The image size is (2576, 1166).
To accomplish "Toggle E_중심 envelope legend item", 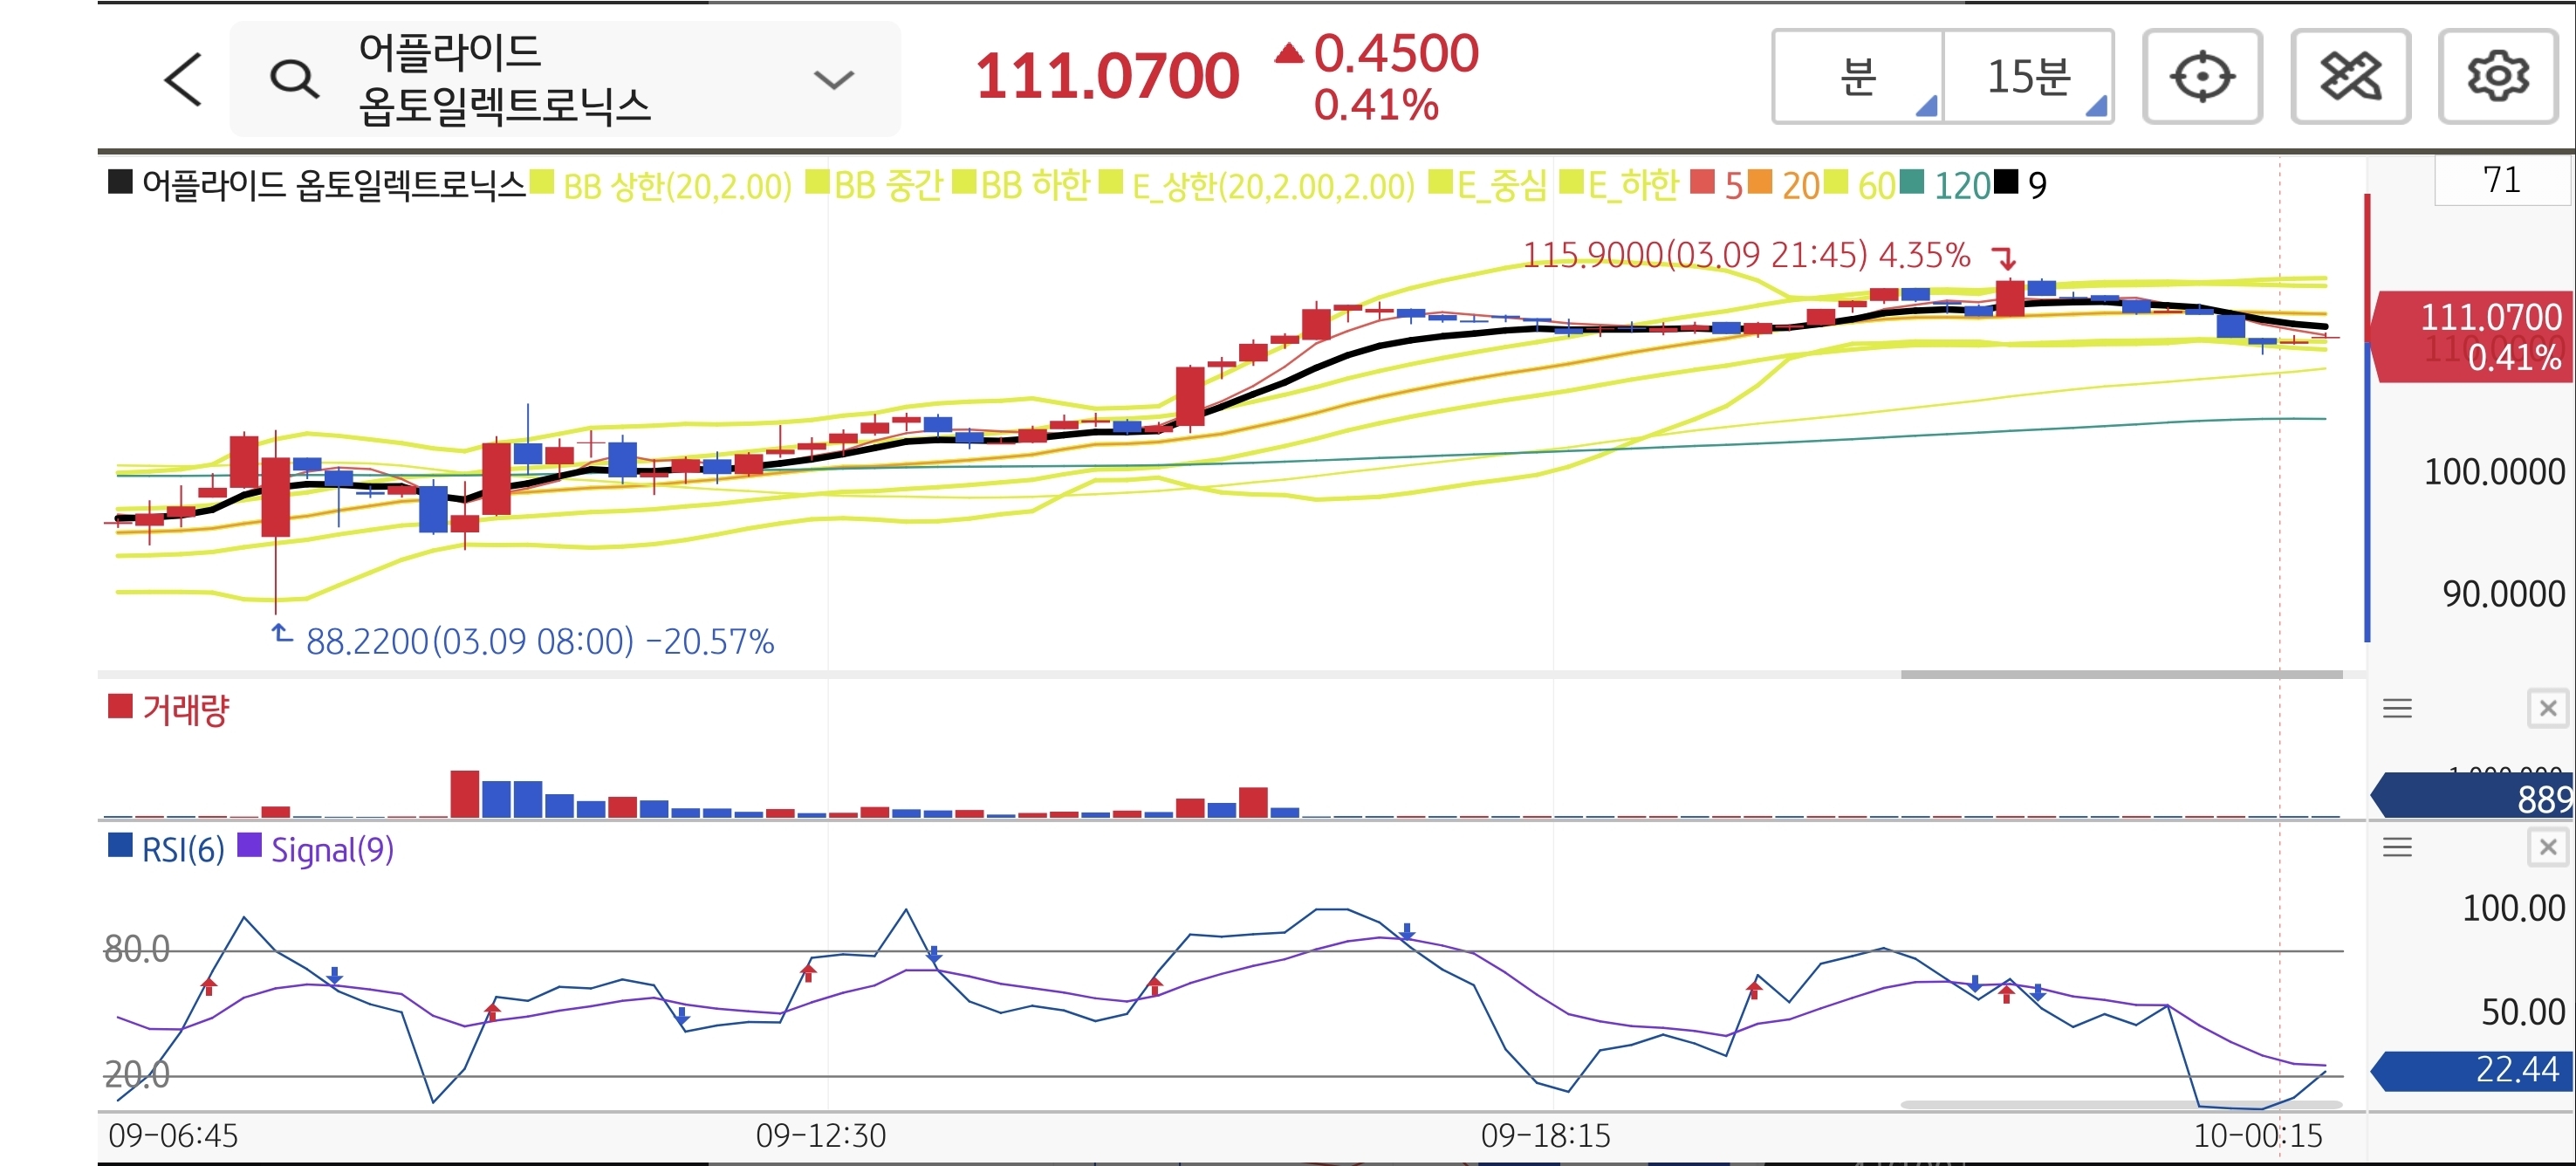I will tap(1500, 186).
